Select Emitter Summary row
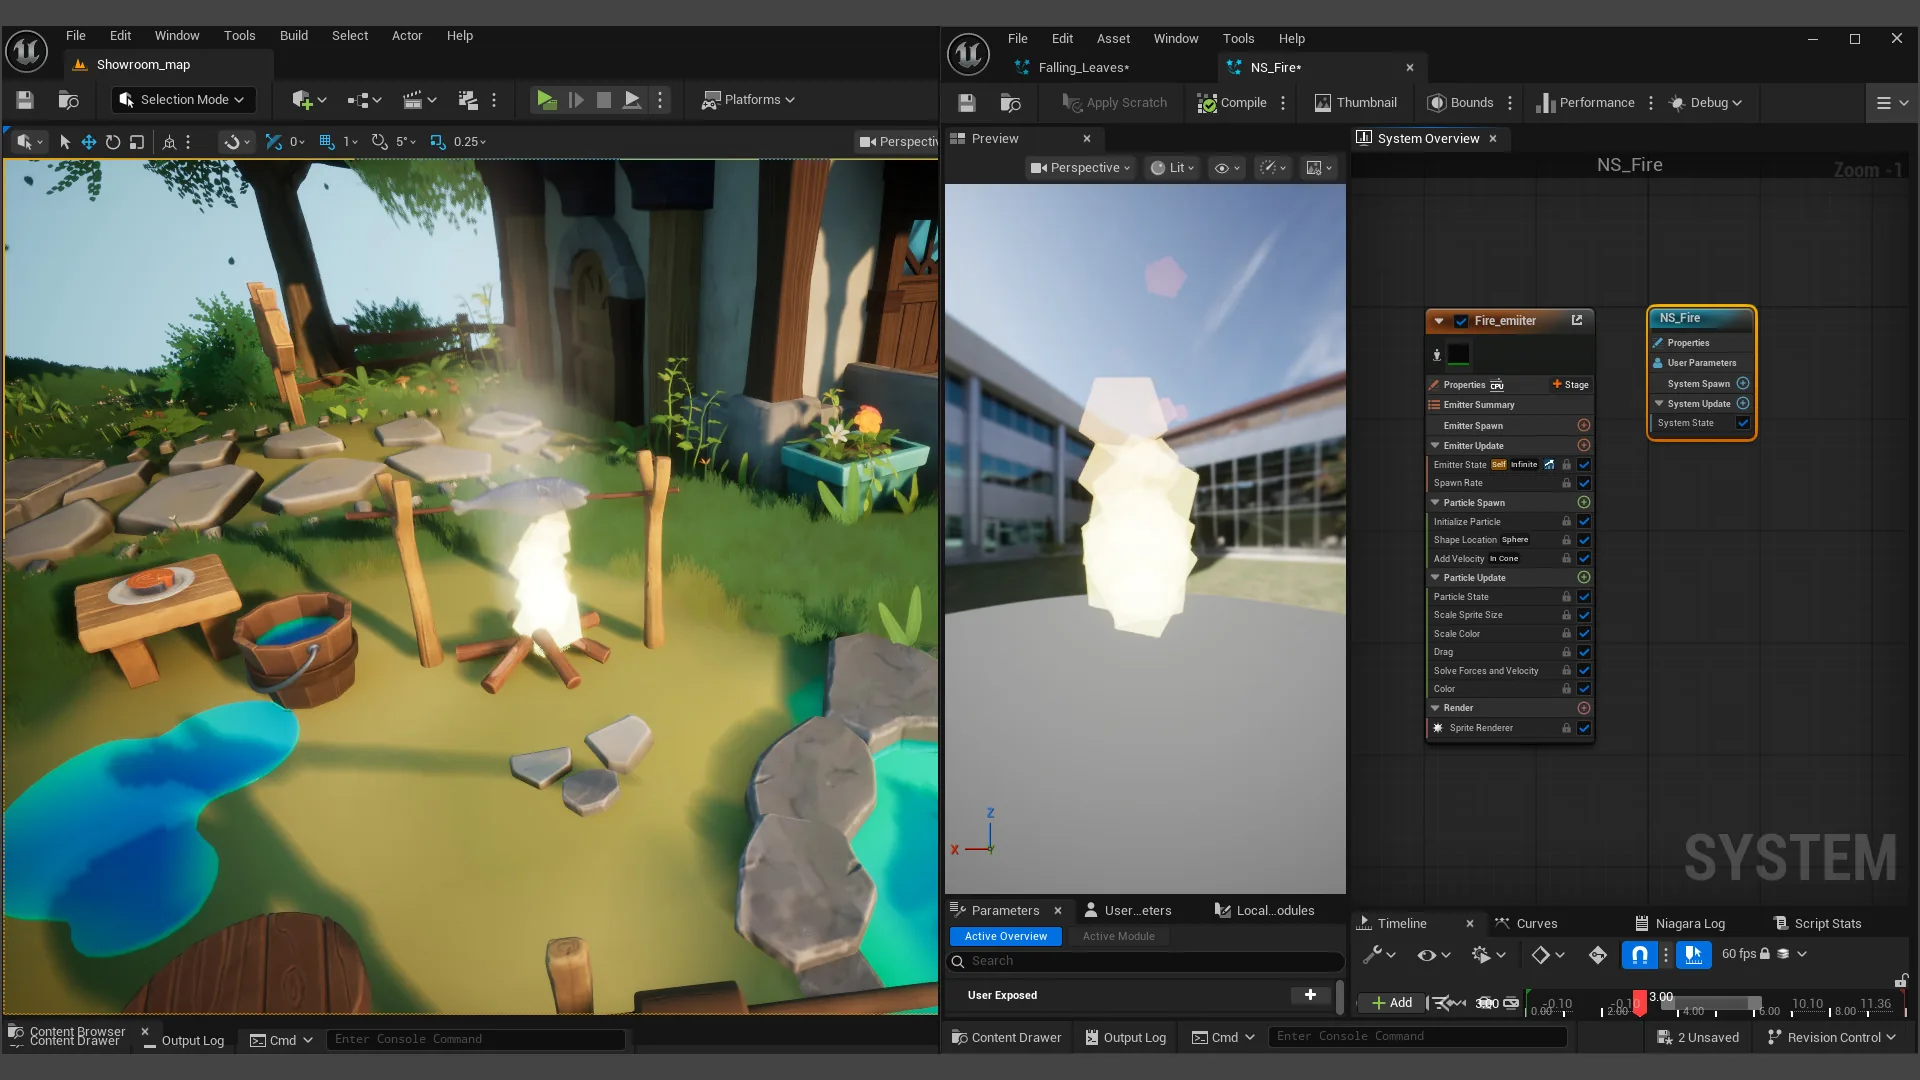The height and width of the screenshot is (1080, 1920). (x=1510, y=405)
